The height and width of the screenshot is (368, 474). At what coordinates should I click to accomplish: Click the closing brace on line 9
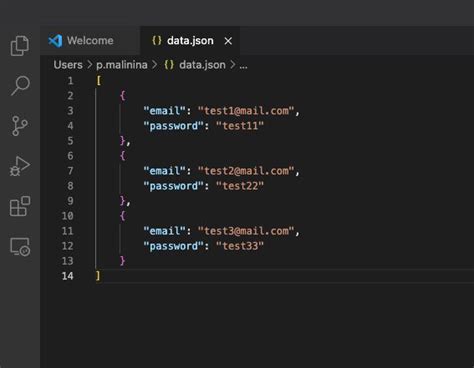(123, 201)
